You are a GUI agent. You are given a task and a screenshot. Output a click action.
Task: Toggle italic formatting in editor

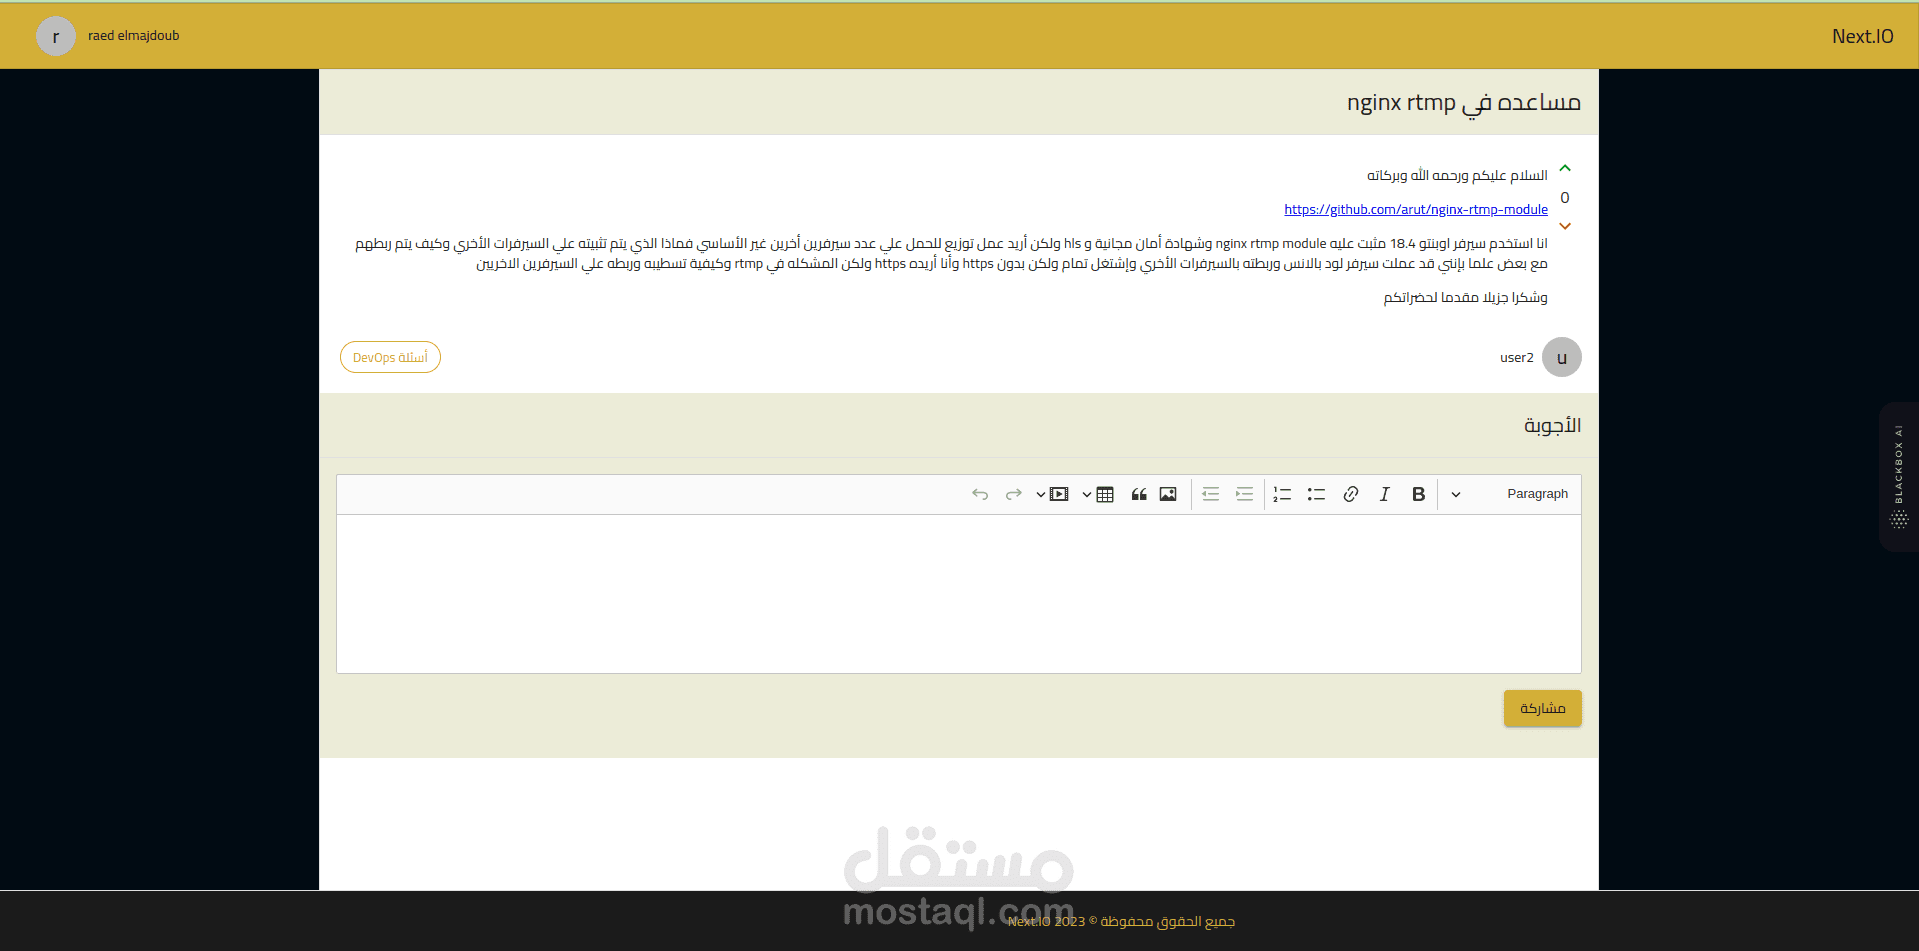[1384, 494]
